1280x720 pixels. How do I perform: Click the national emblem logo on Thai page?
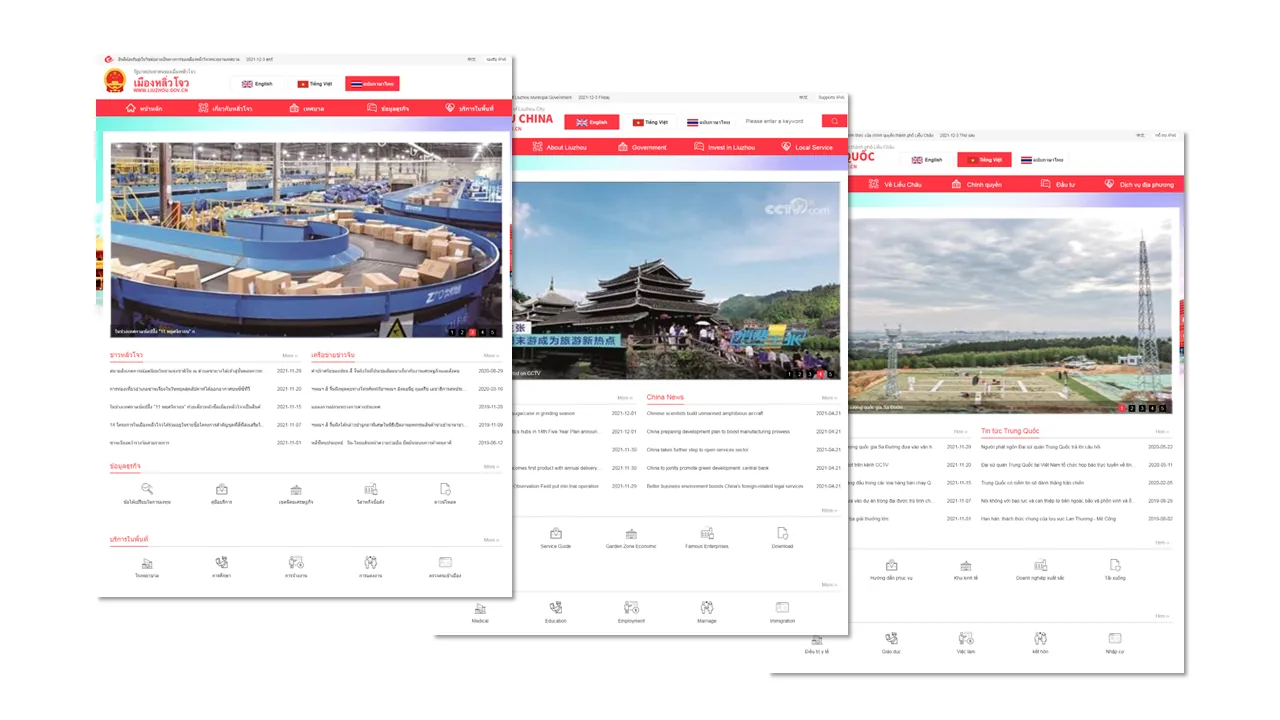click(x=114, y=81)
